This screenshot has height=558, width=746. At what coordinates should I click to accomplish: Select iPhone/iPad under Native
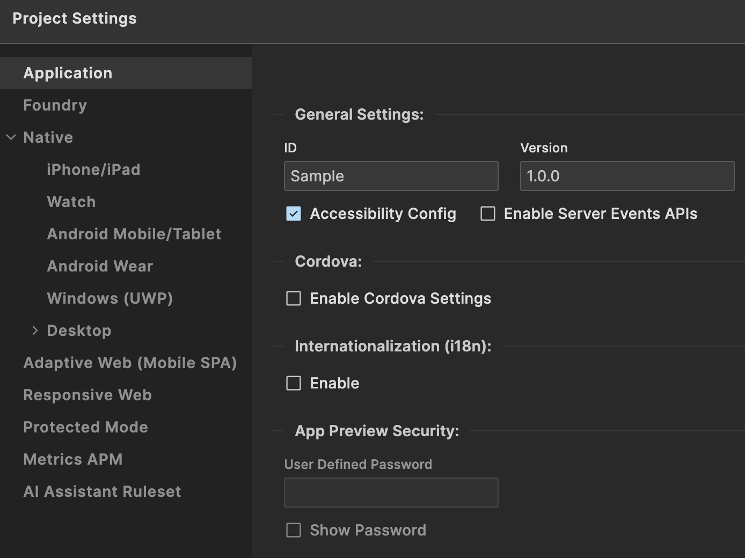pyautogui.click(x=93, y=170)
